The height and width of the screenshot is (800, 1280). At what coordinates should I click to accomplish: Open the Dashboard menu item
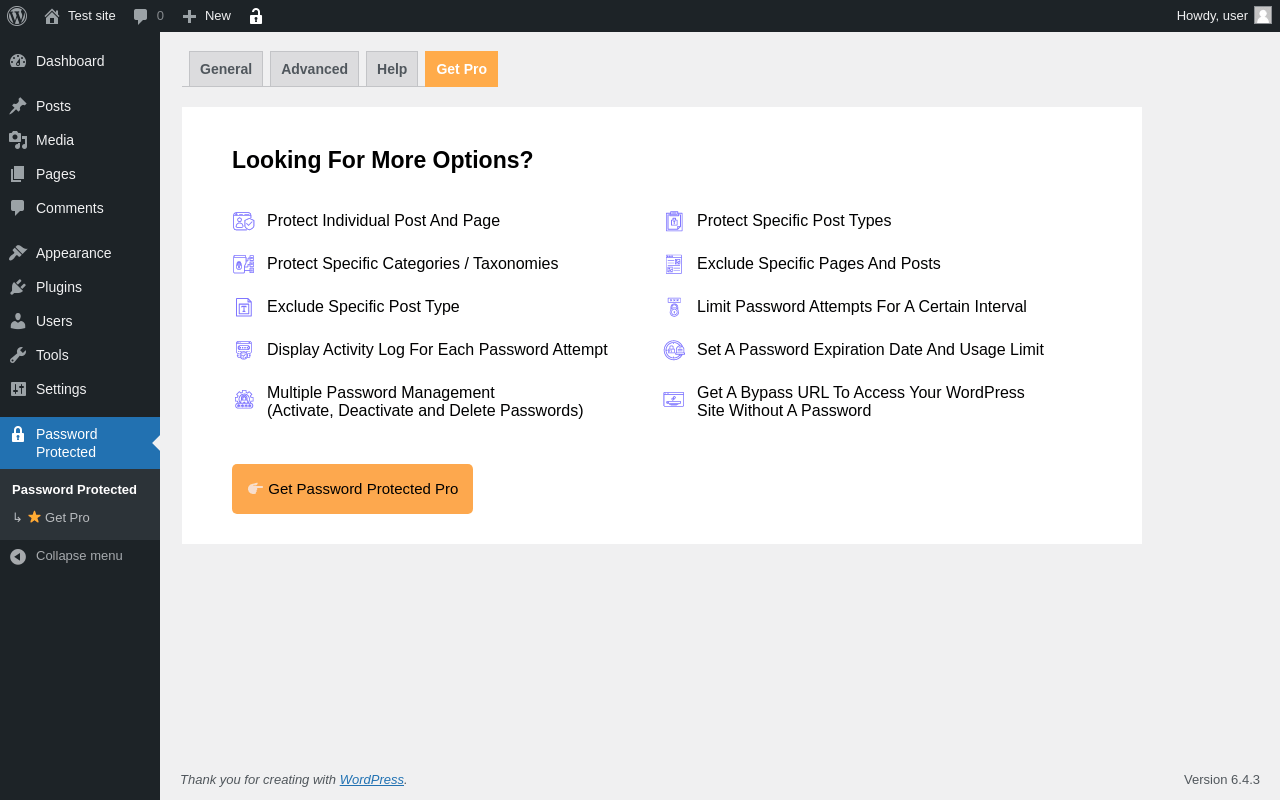pos(70,61)
